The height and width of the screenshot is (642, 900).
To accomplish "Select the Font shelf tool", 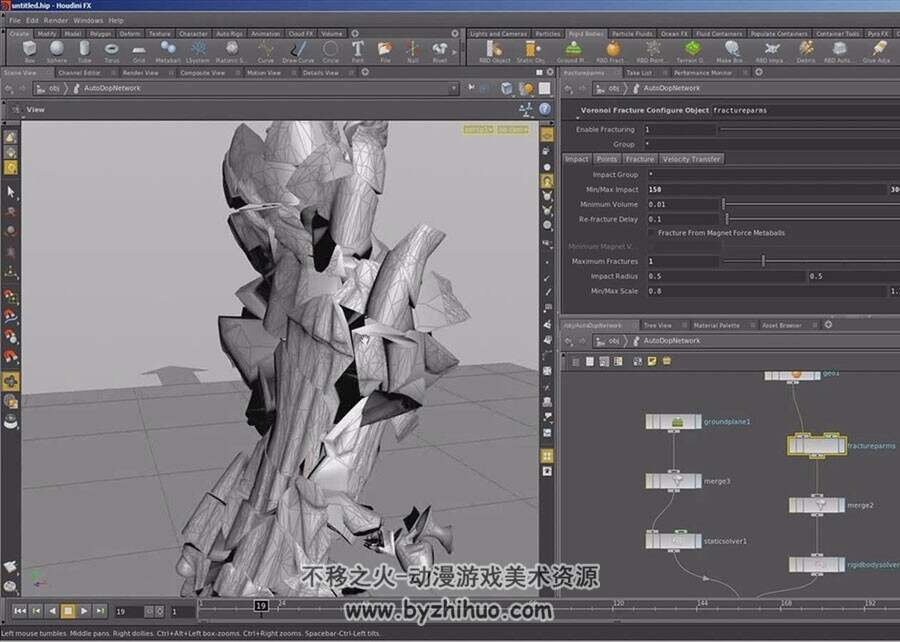I will coord(358,51).
